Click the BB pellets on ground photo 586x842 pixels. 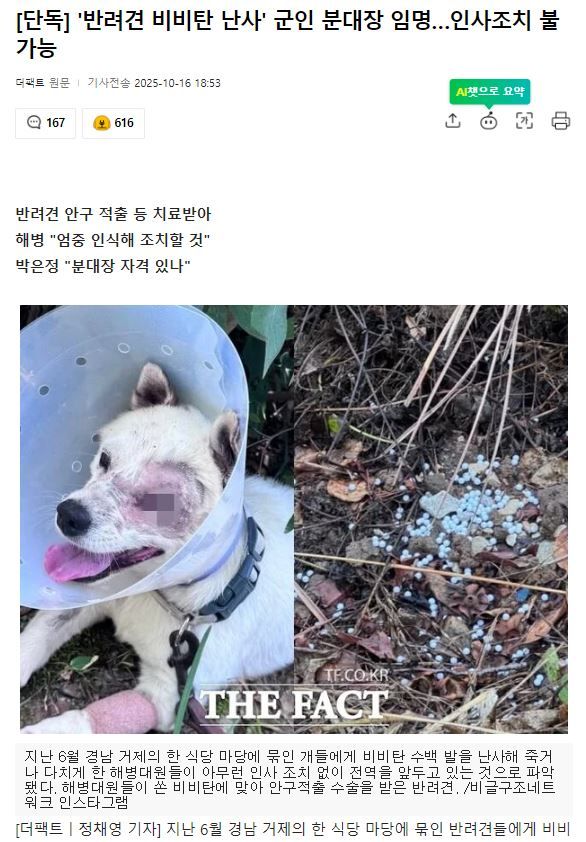(x=431, y=519)
